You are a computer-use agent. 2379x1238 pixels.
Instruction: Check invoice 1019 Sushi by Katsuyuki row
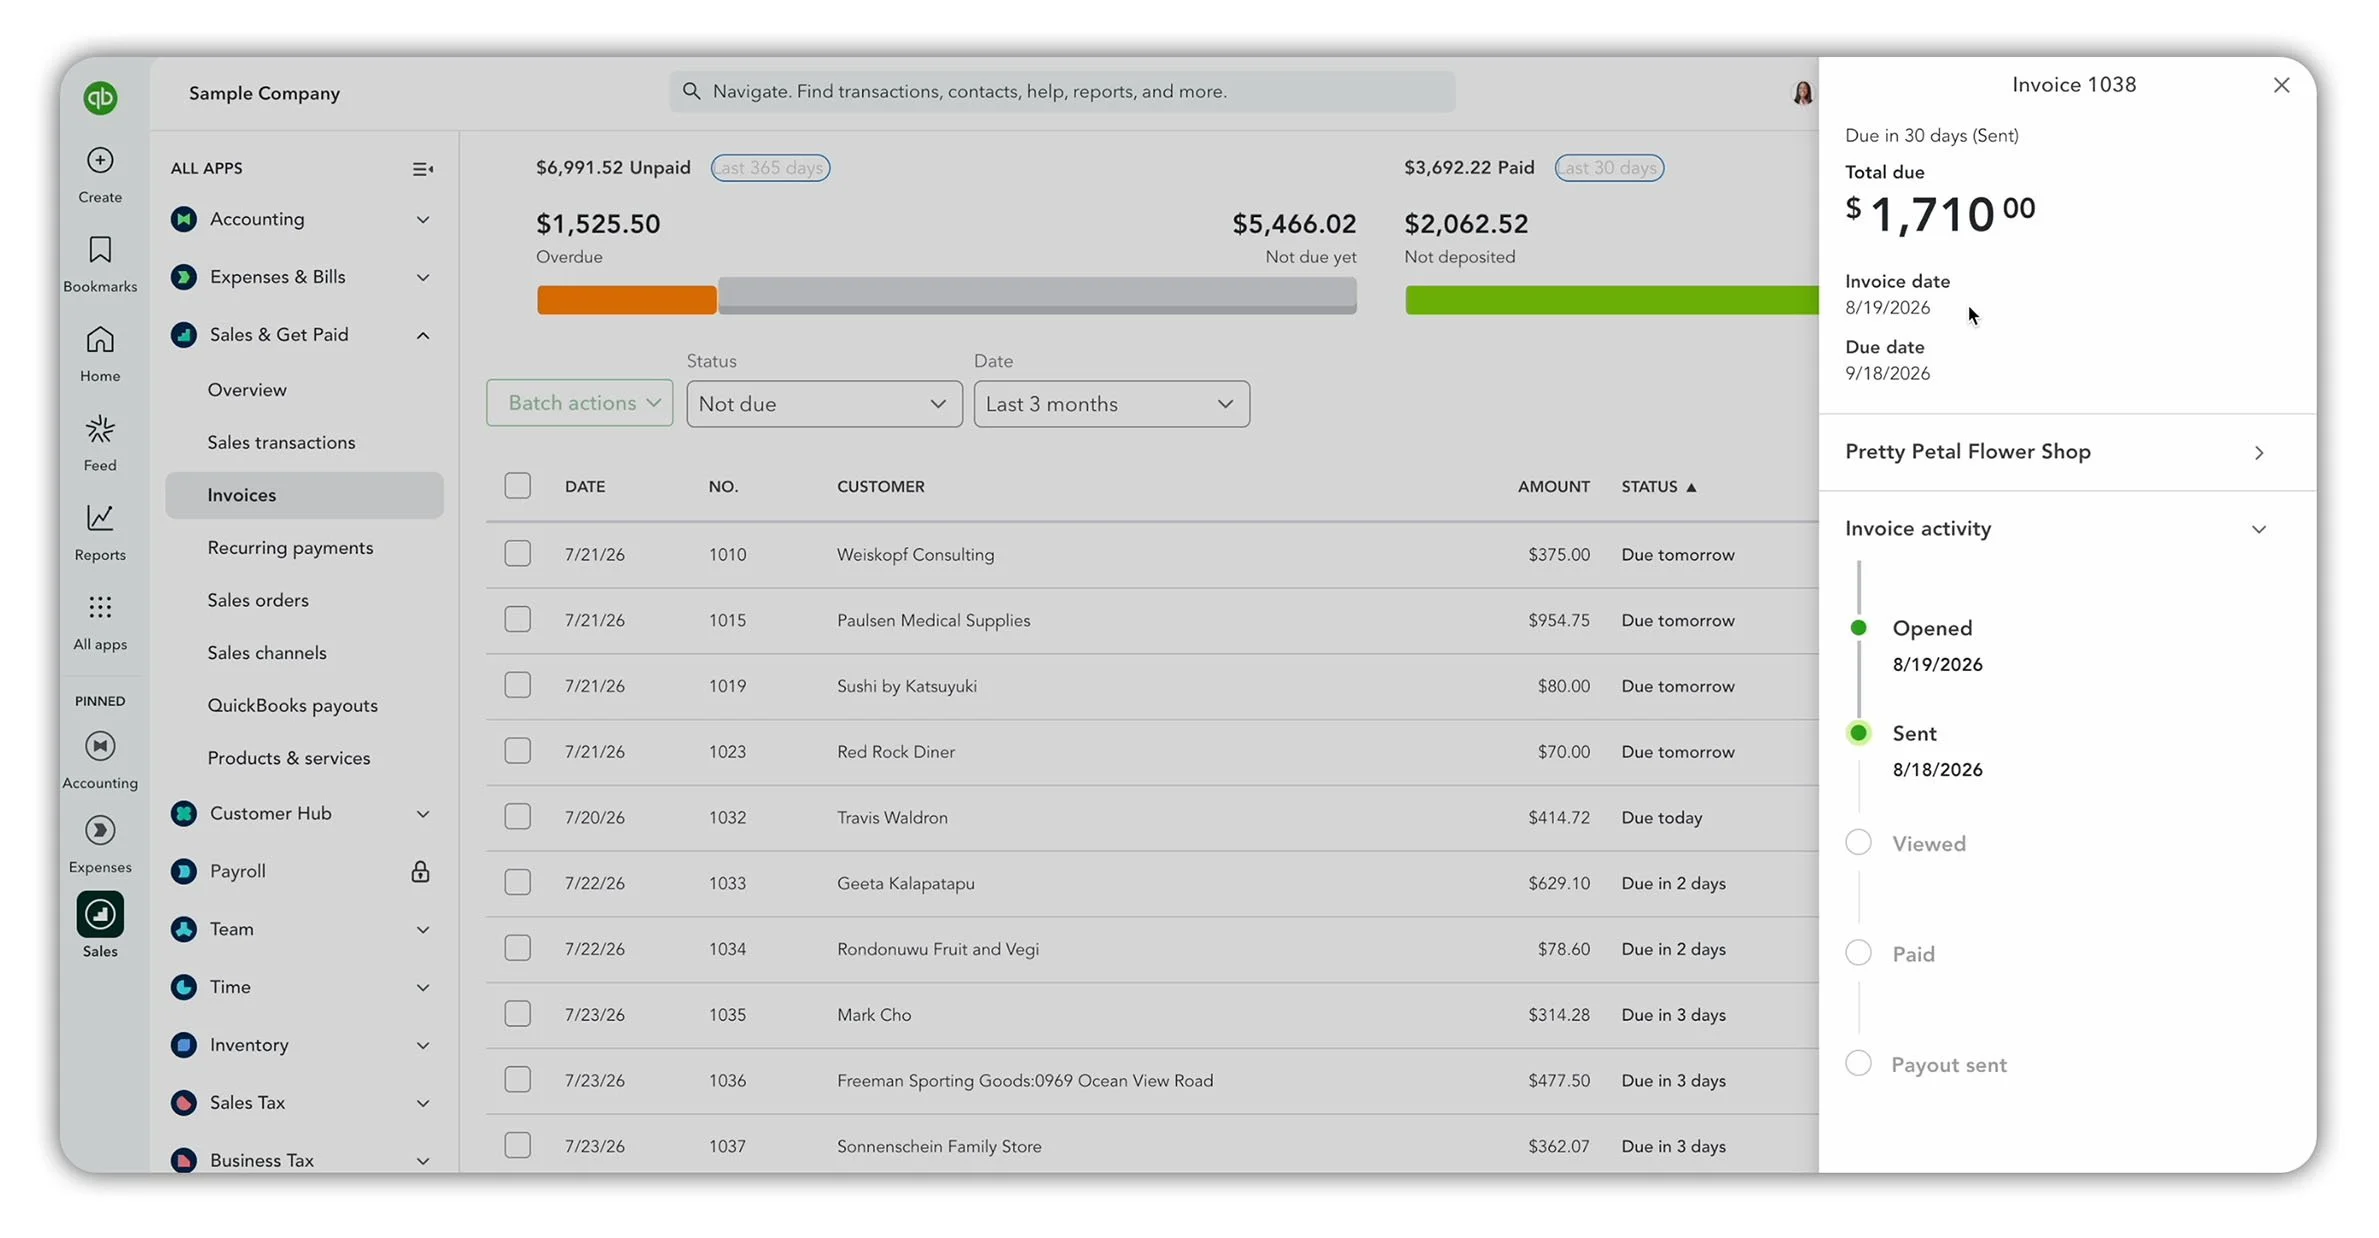517,686
